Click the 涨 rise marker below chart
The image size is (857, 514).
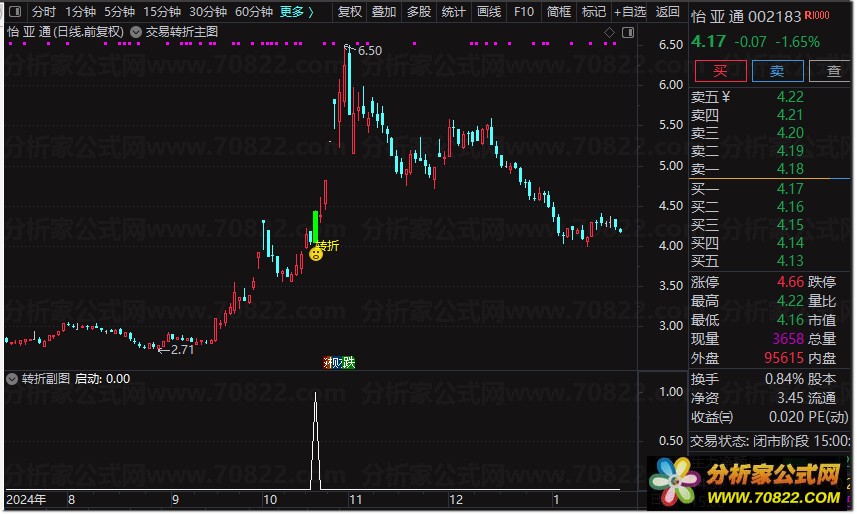coord(327,363)
